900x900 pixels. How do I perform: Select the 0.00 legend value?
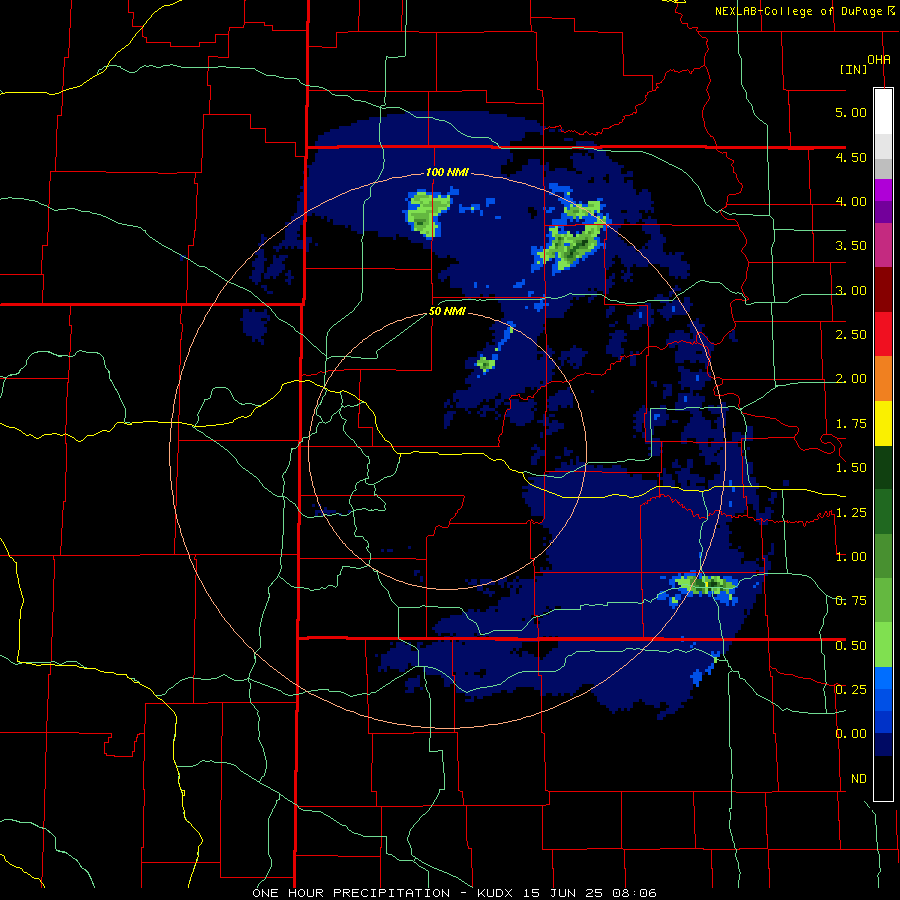pyautogui.click(x=851, y=734)
